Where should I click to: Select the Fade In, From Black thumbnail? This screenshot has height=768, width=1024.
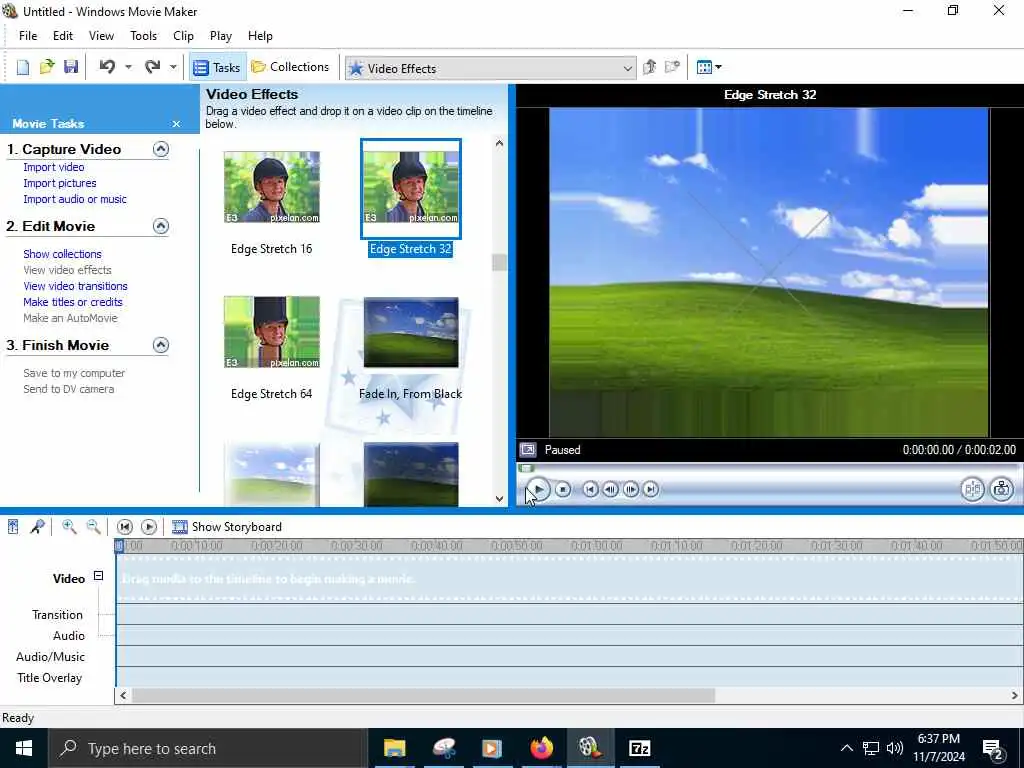click(411, 332)
